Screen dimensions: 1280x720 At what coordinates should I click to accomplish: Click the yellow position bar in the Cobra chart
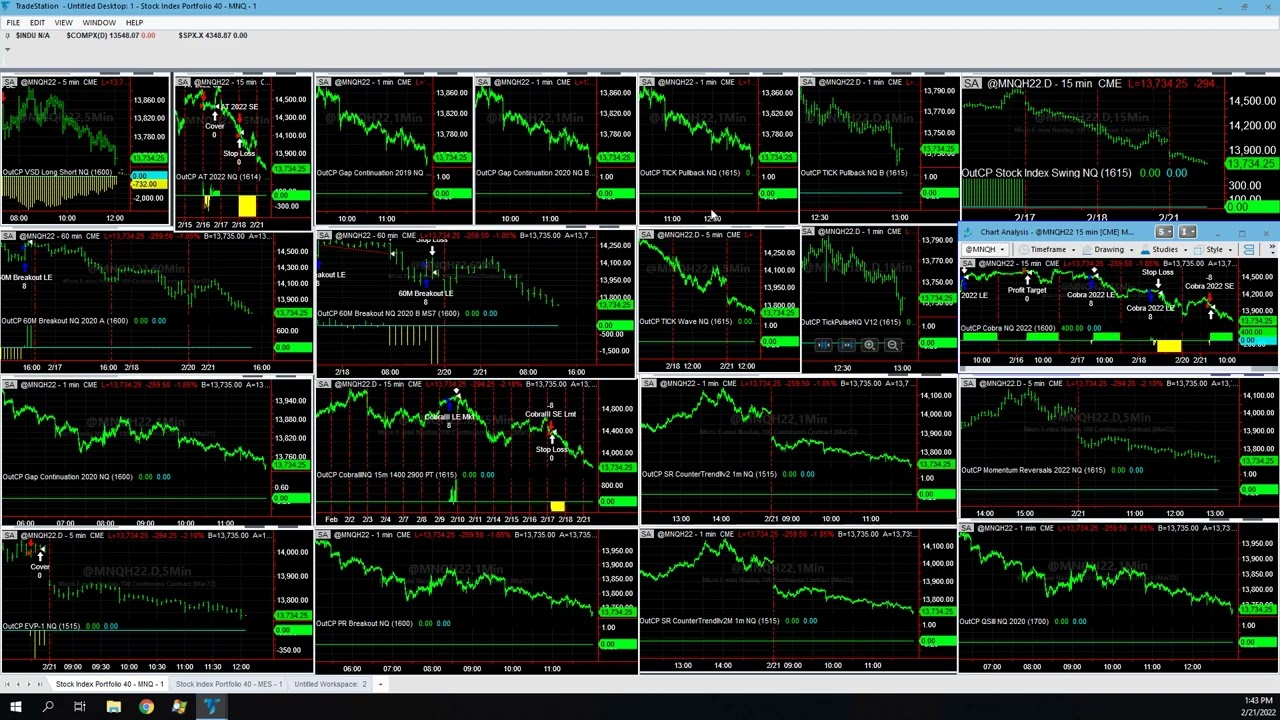pyautogui.click(x=1169, y=346)
